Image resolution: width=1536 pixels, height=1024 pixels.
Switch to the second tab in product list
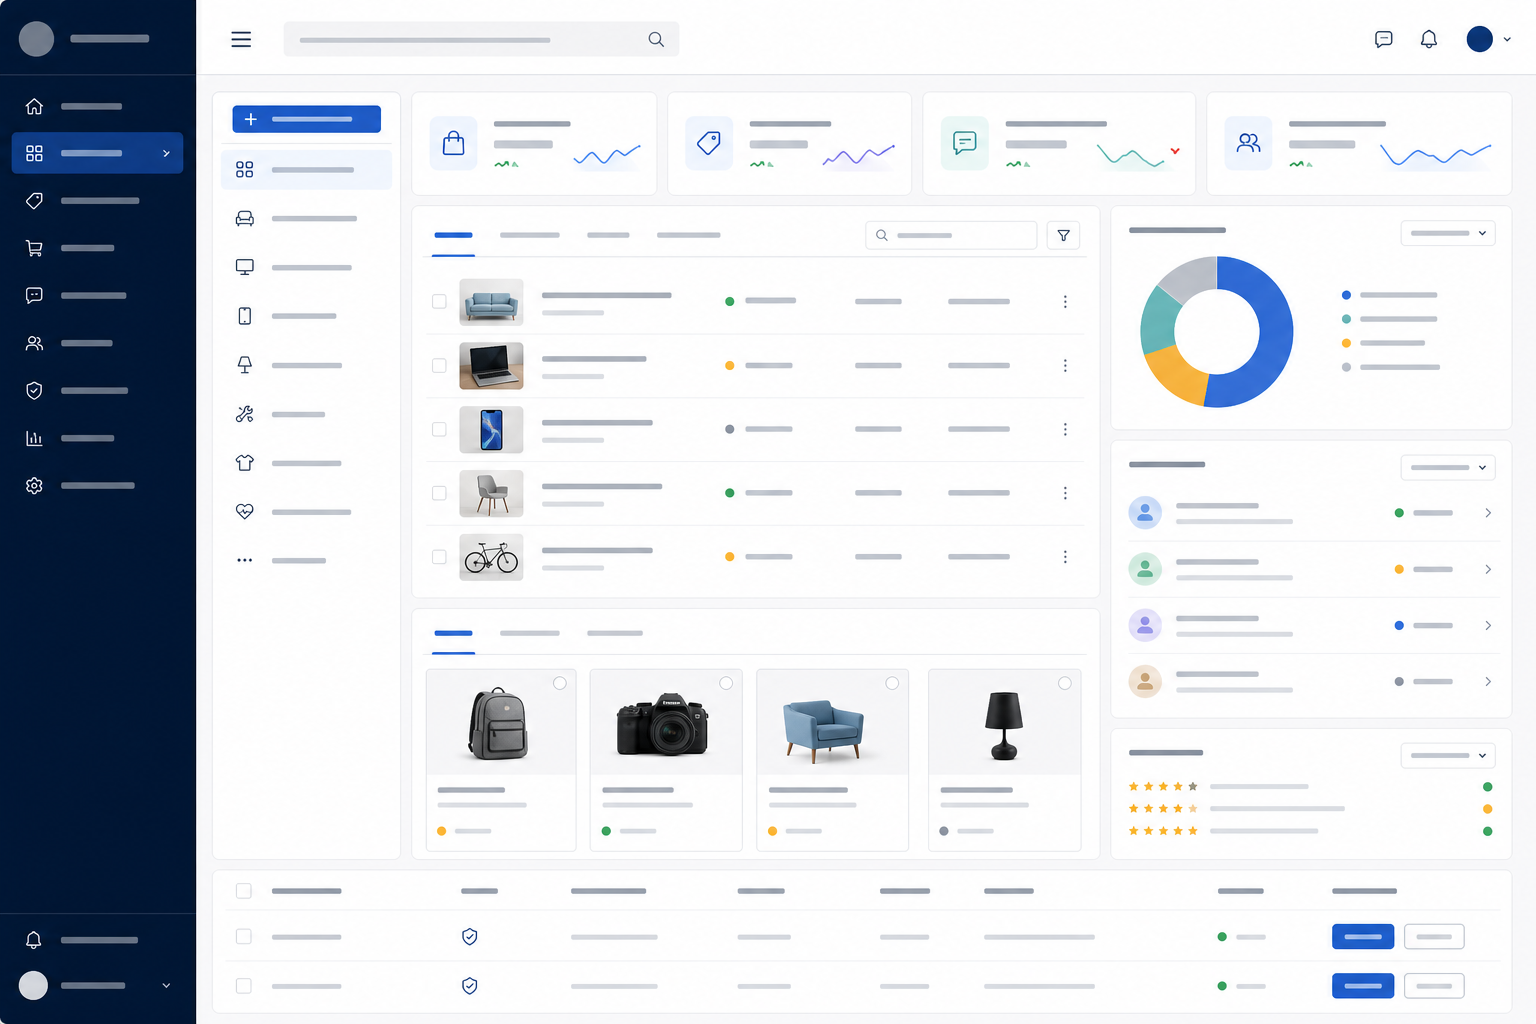coord(529,235)
